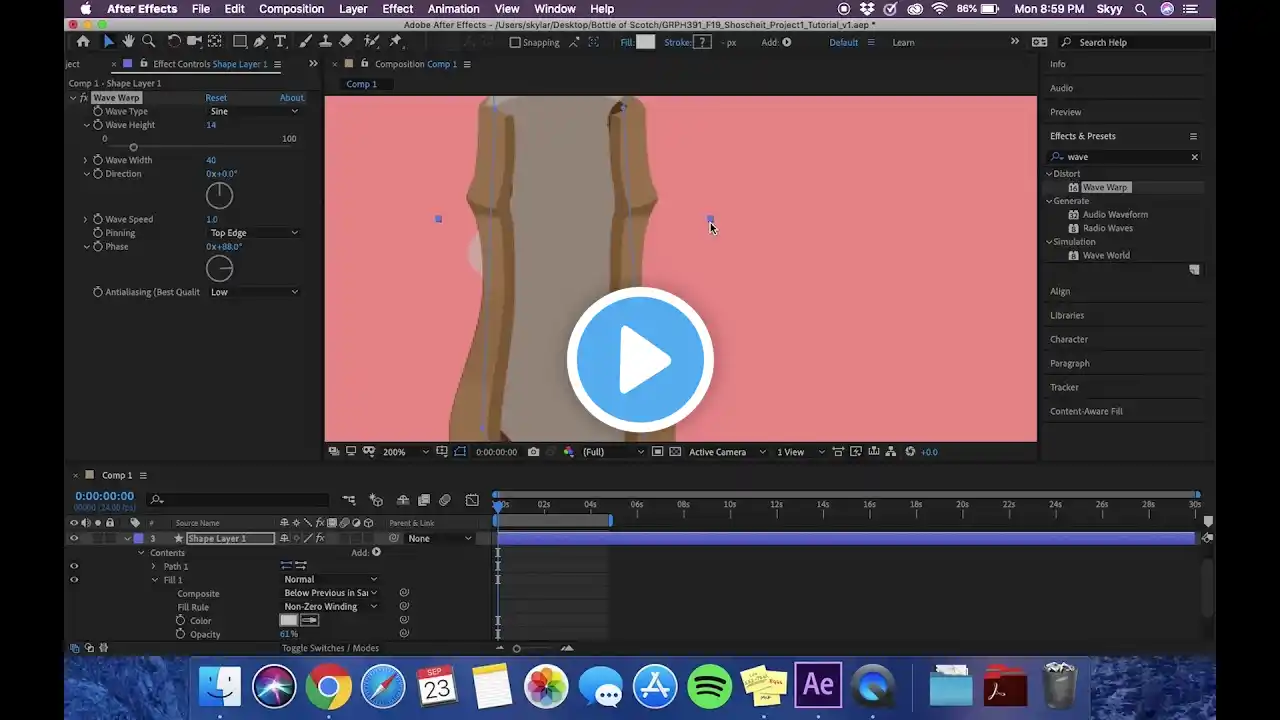
Task: Hide Shape Layer 1 with eye icon
Action: pyautogui.click(x=73, y=538)
